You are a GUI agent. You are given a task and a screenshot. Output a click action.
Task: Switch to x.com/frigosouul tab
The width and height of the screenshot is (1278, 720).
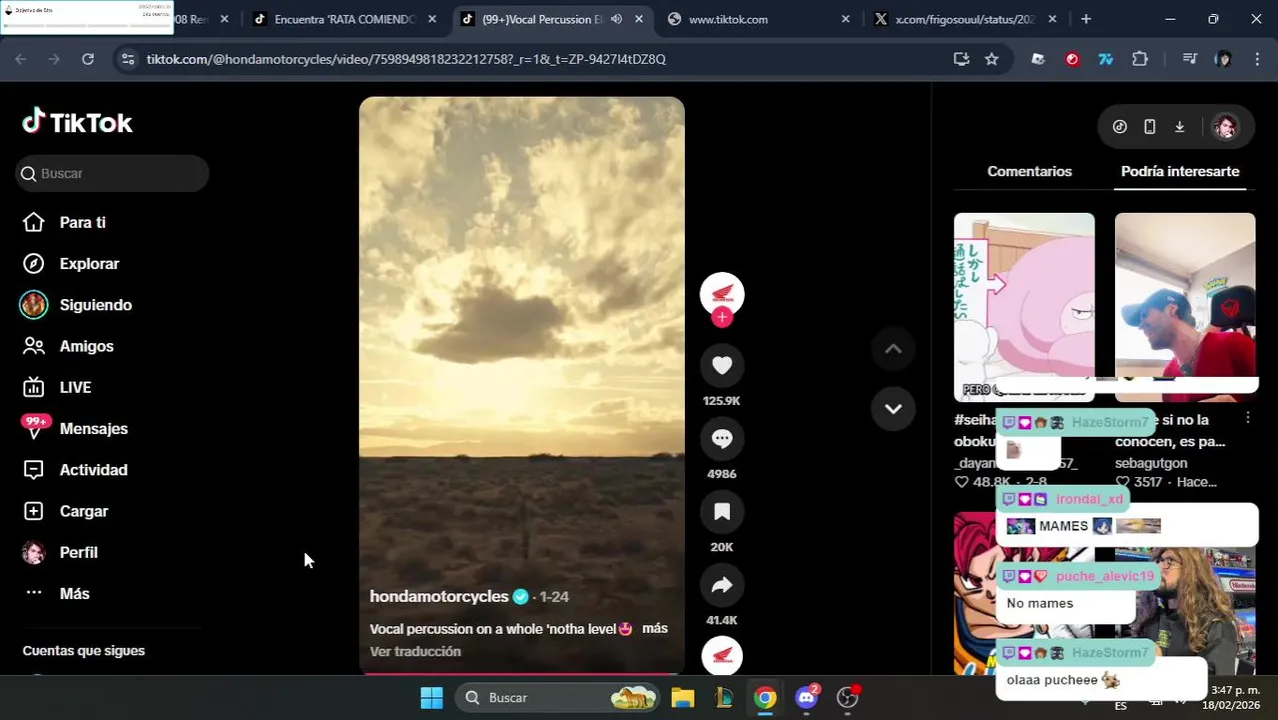[966, 19]
